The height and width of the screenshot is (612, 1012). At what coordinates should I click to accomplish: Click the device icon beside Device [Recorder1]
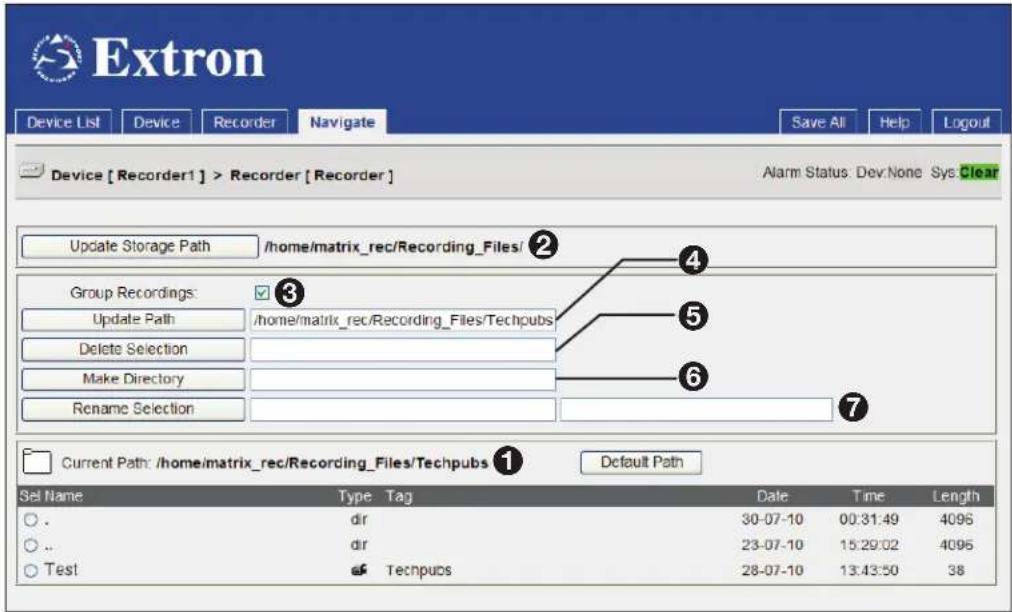tap(32, 172)
